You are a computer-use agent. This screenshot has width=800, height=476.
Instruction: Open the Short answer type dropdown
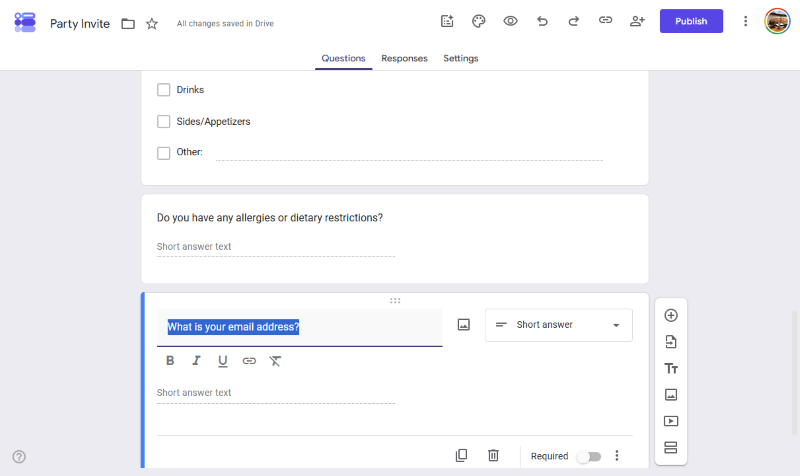click(x=559, y=325)
